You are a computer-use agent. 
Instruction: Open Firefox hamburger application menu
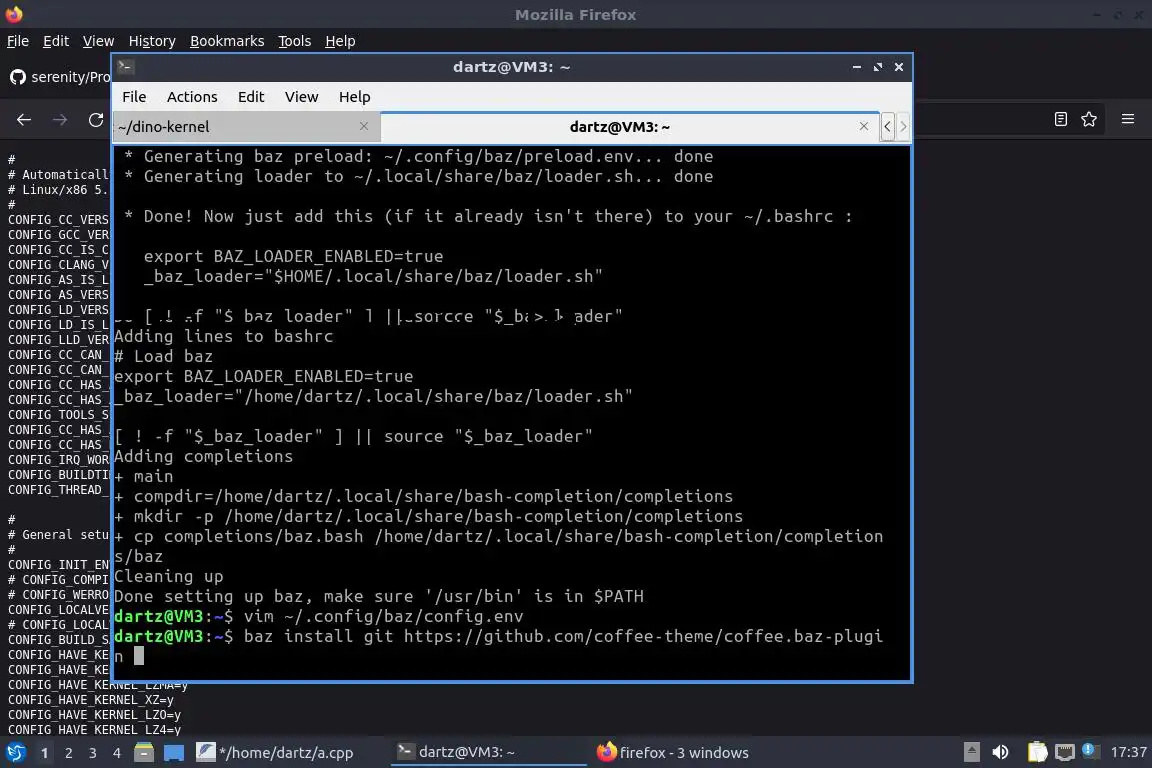1128,119
